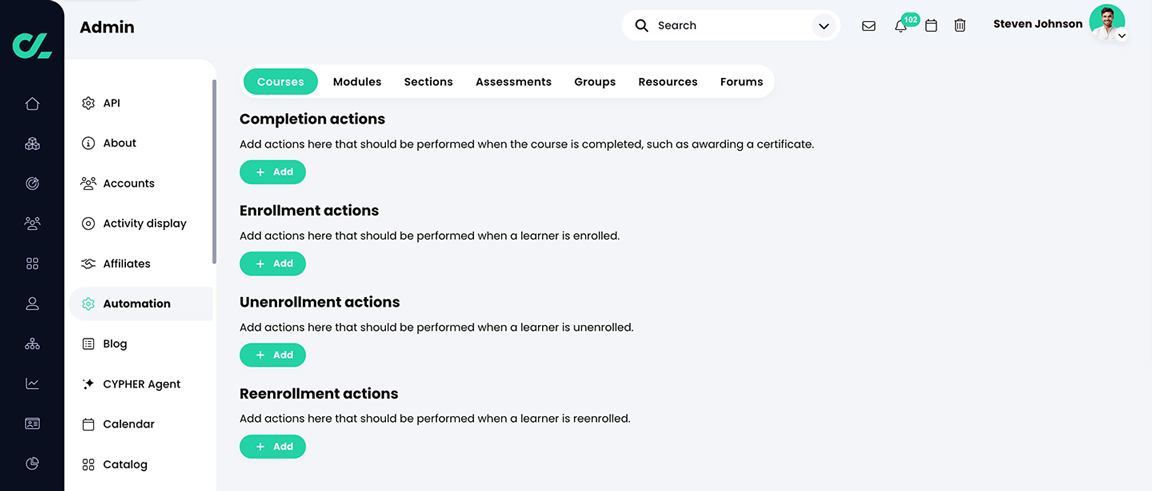Open the API admin section

[140, 103]
